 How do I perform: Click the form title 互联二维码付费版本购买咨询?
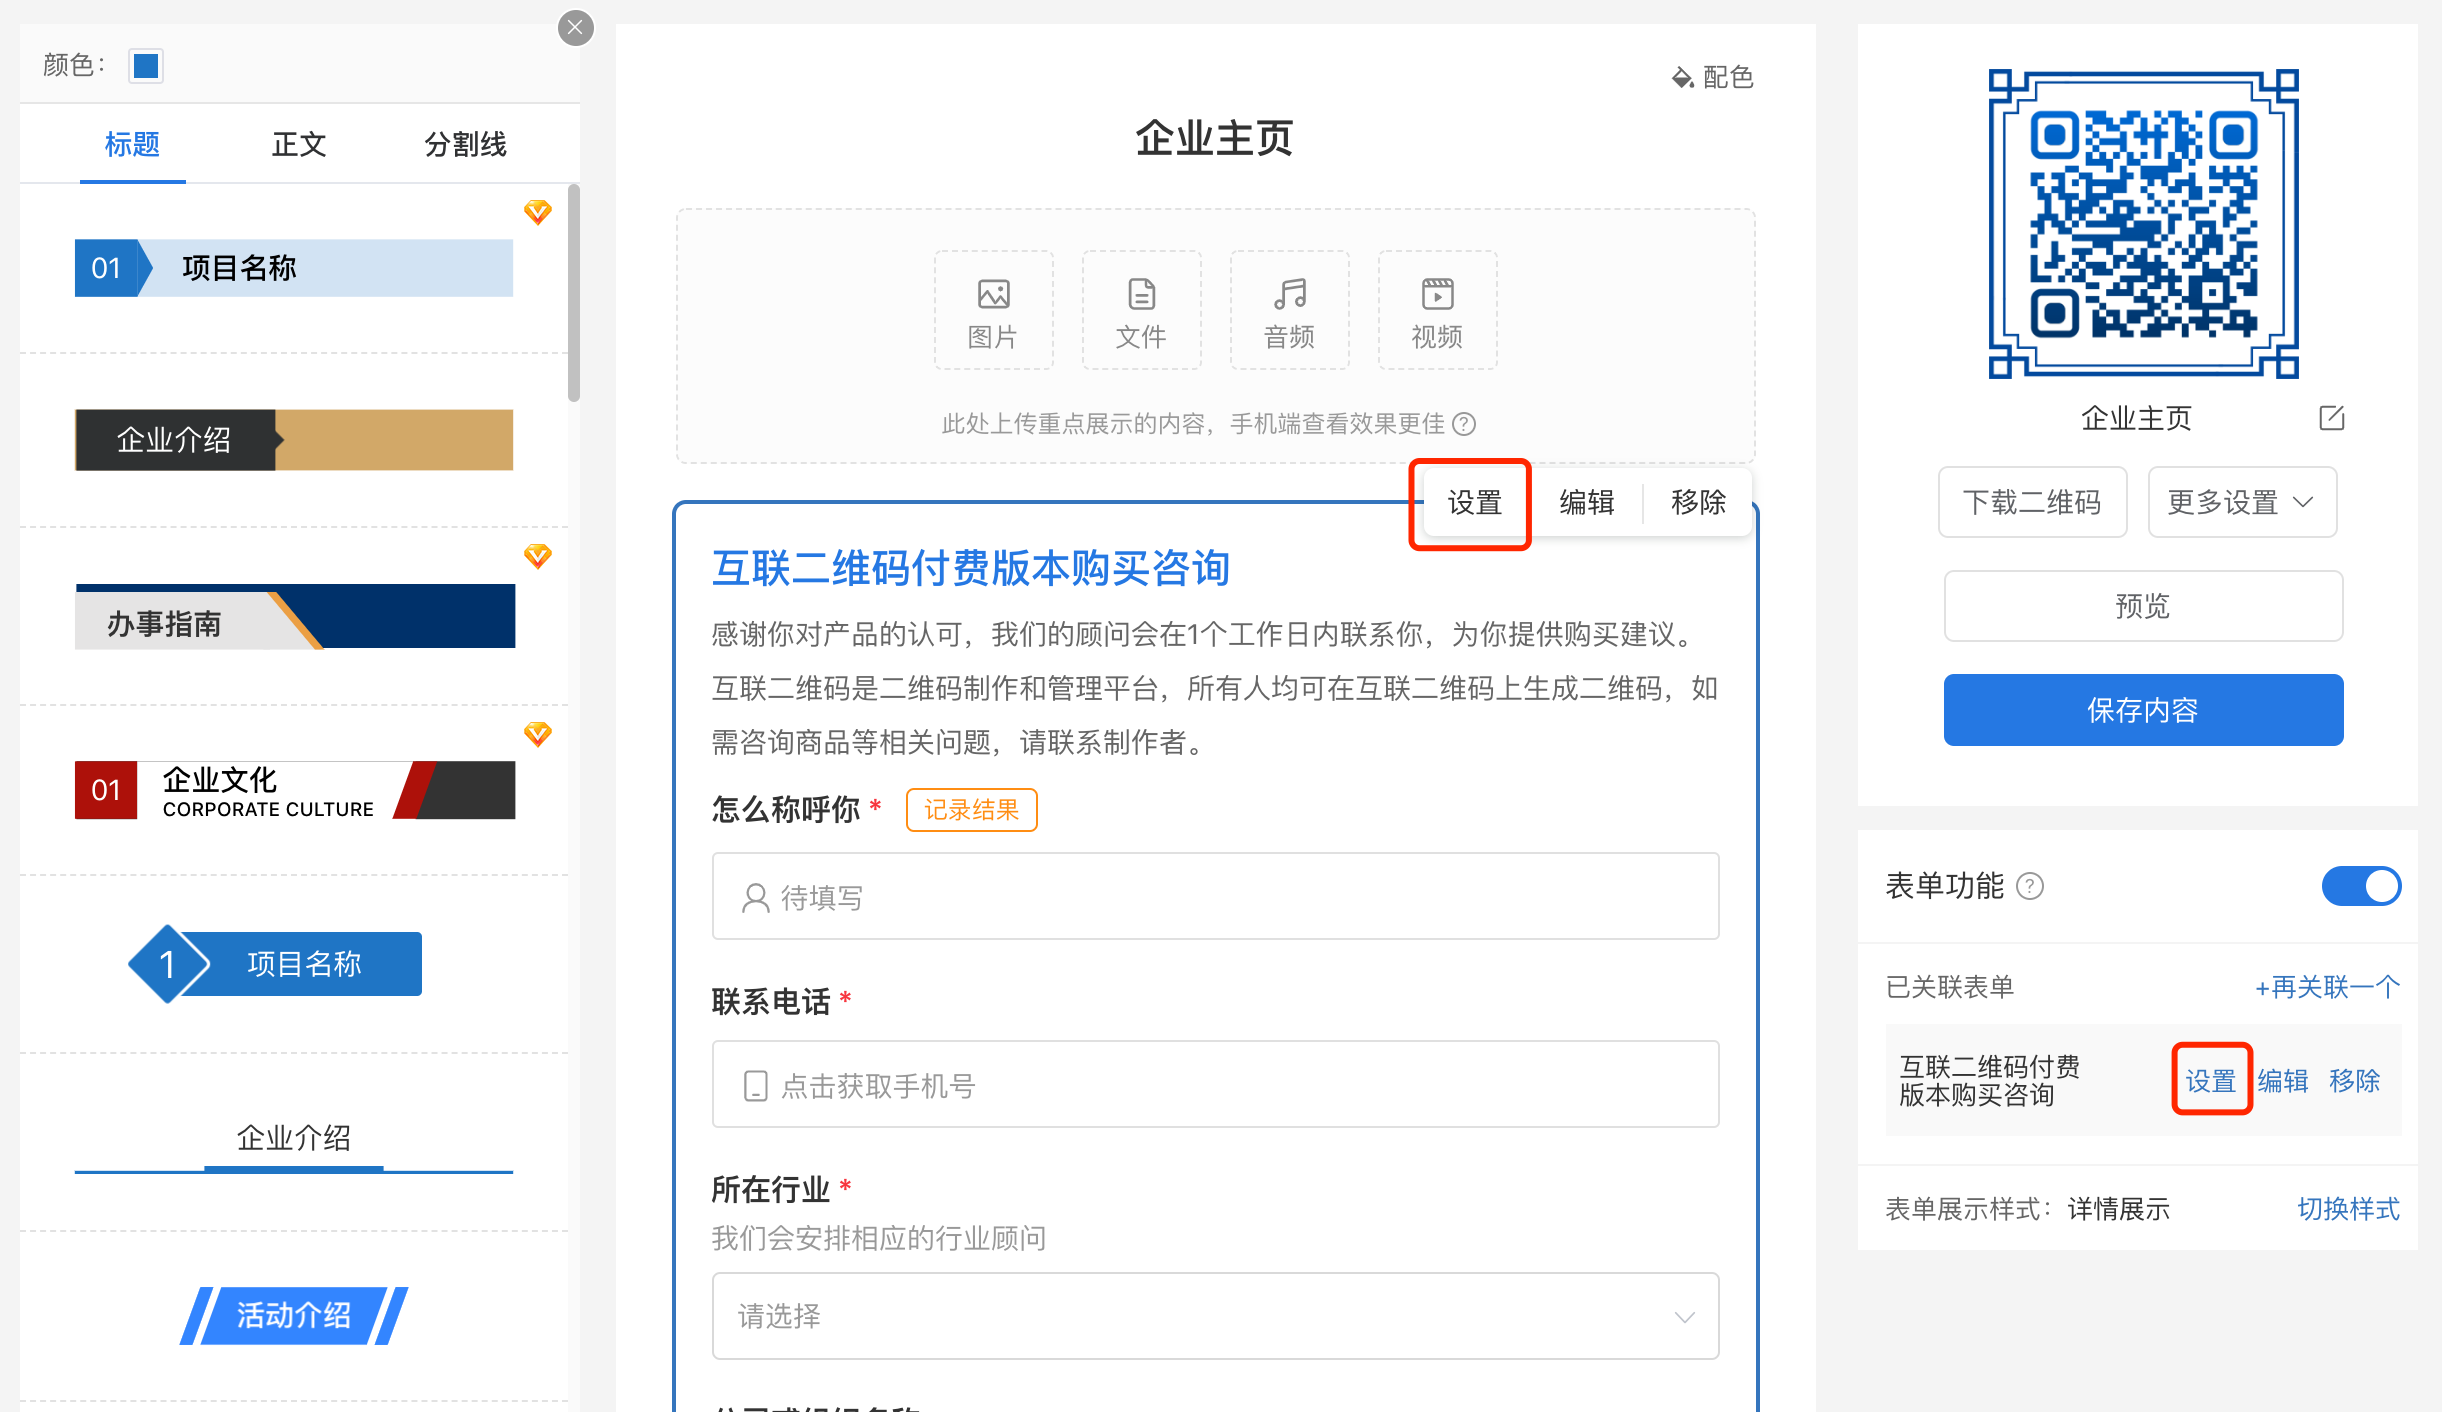click(x=970, y=568)
